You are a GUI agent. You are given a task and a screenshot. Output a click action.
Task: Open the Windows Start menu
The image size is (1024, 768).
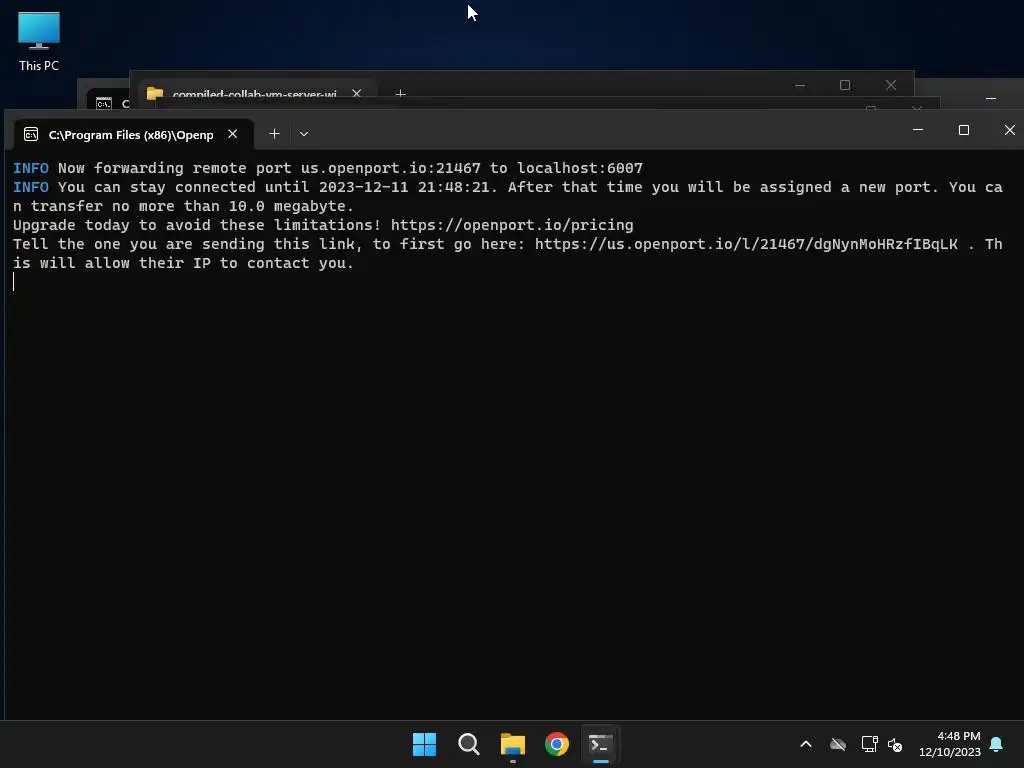pos(424,744)
